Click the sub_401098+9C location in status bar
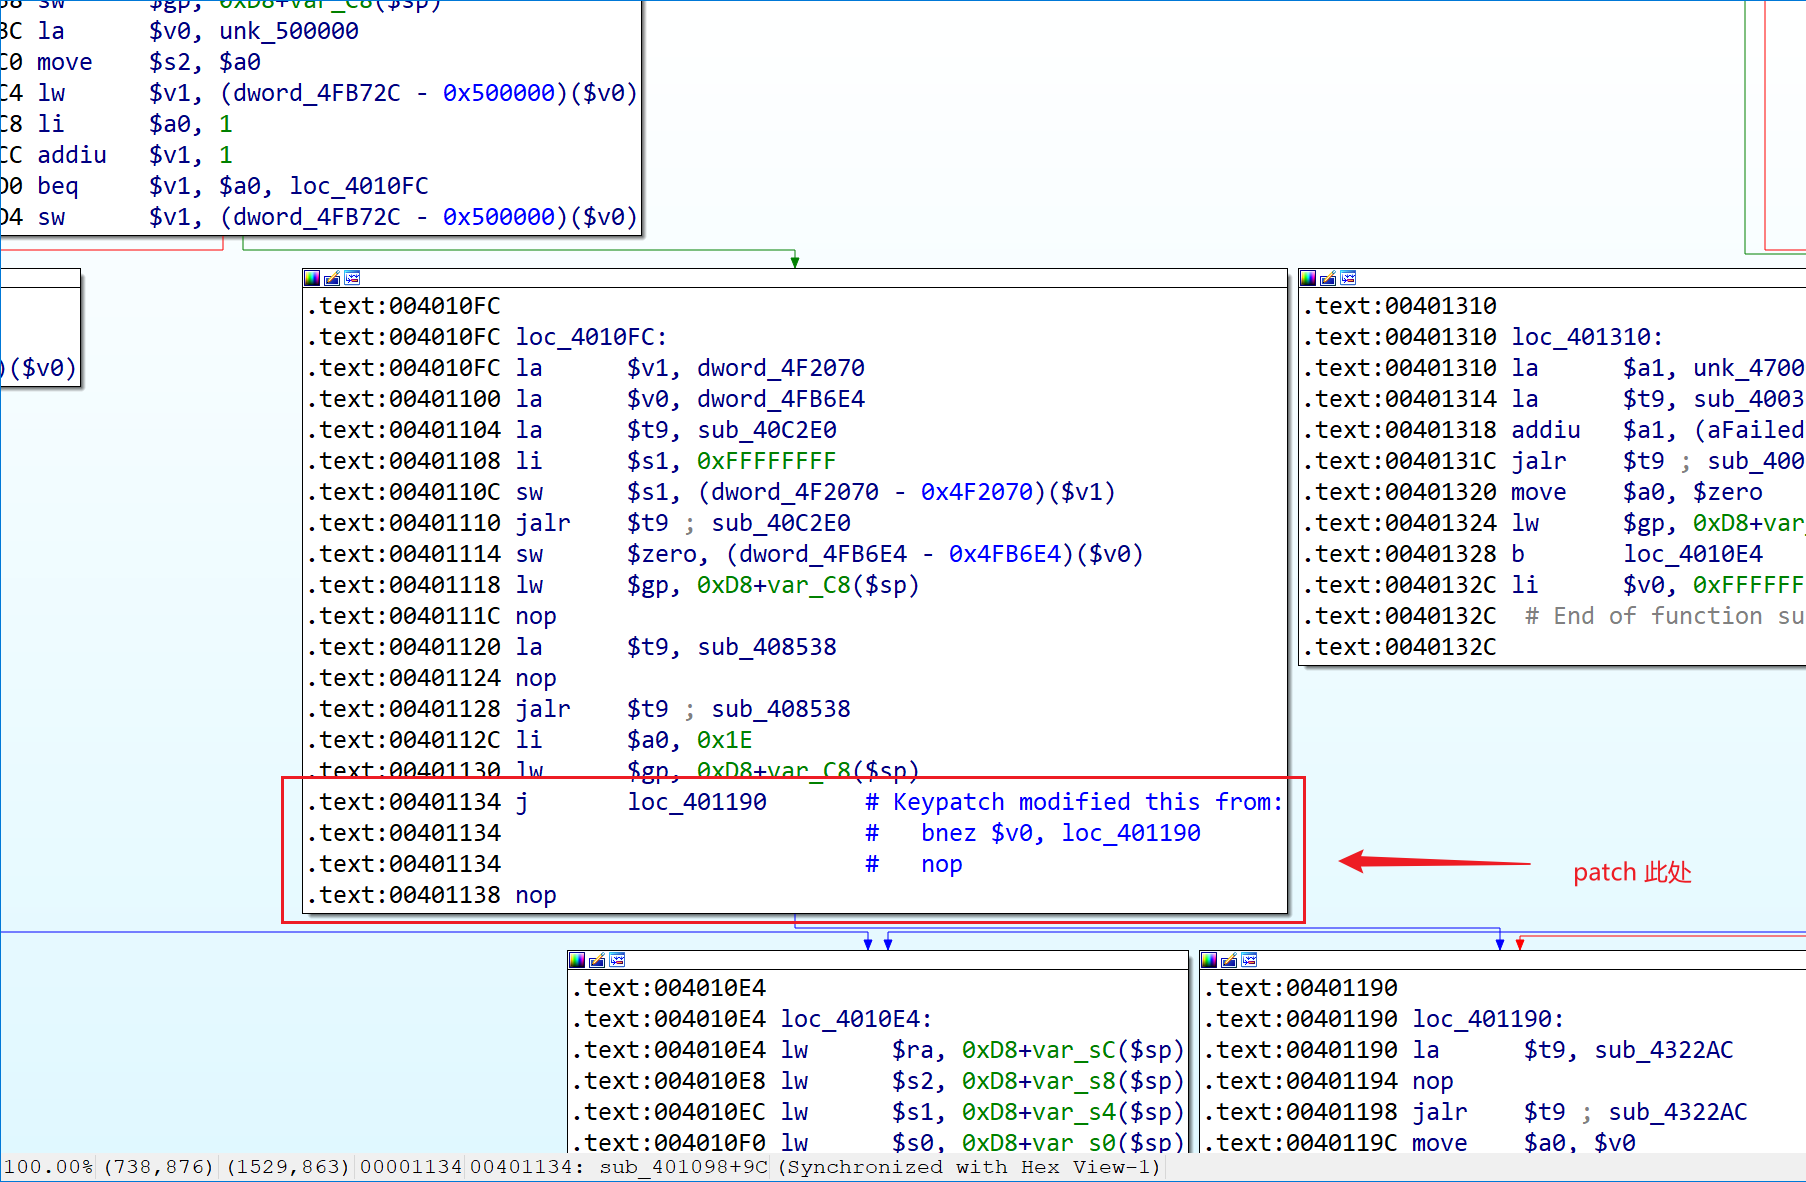The image size is (1806, 1182). (684, 1167)
